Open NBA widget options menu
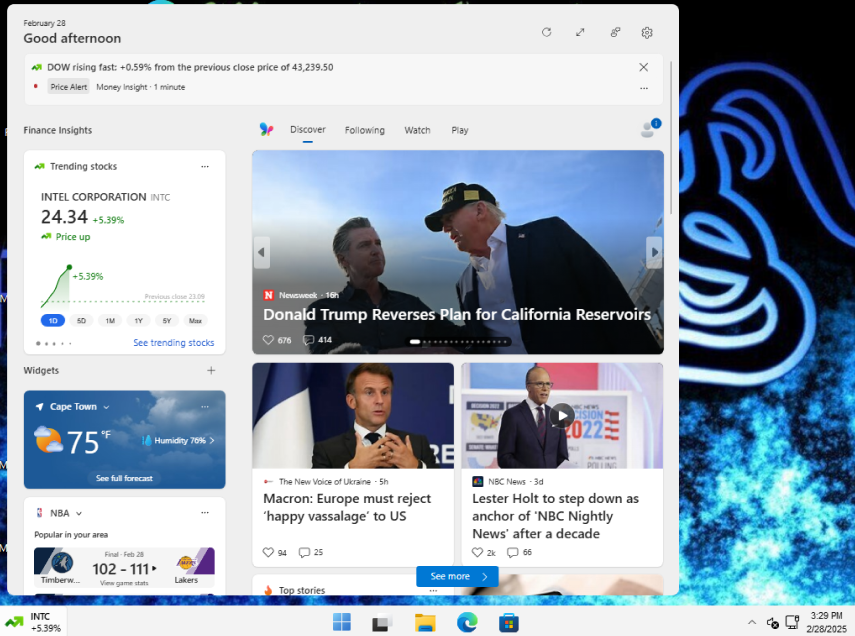The height and width of the screenshot is (636, 855). point(205,513)
